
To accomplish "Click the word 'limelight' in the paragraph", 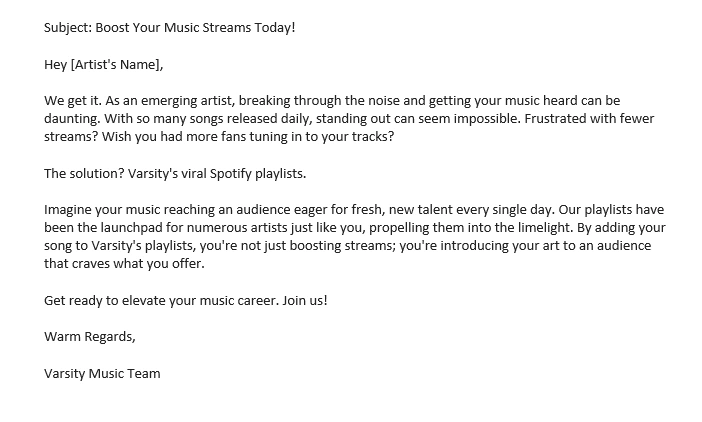I will pos(545,228).
